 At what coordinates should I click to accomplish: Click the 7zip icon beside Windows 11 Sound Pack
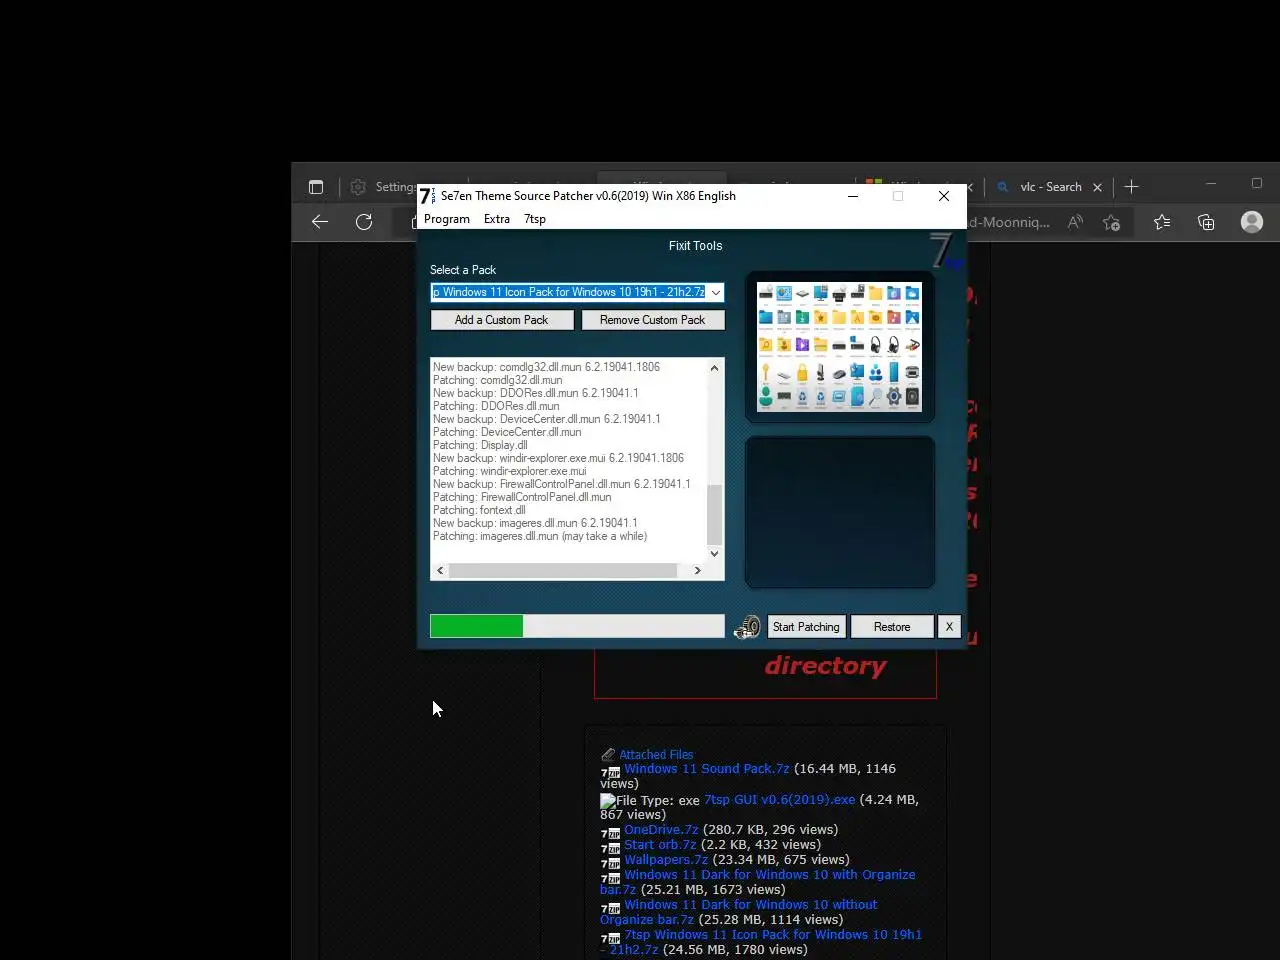[x=610, y=772]
